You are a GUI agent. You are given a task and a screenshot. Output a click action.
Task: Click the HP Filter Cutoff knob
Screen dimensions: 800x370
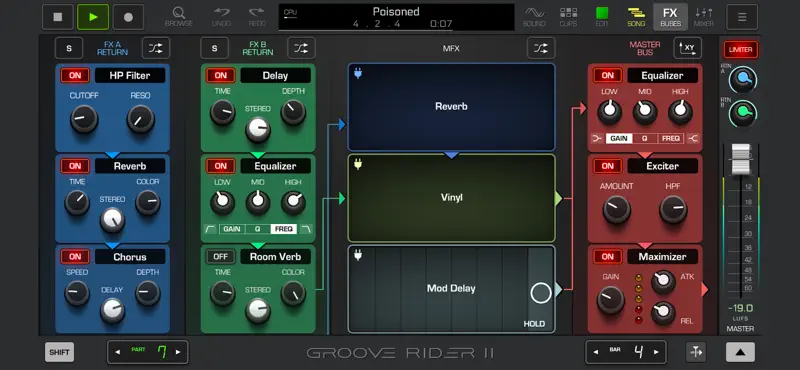click(x=84, y=119)
